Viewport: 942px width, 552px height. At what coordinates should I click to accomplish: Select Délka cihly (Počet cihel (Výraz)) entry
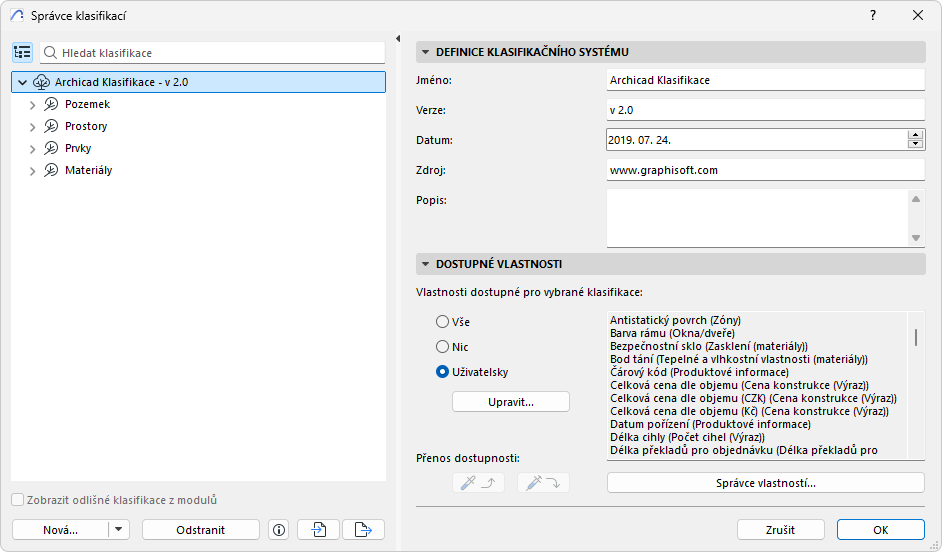(687, 437)
